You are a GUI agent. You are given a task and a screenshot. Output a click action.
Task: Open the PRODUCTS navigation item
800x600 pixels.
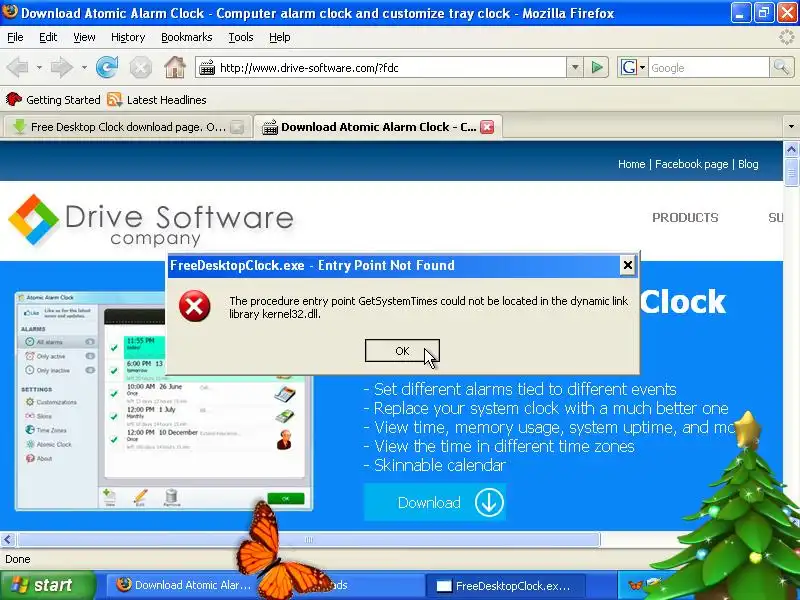point(685,217)
